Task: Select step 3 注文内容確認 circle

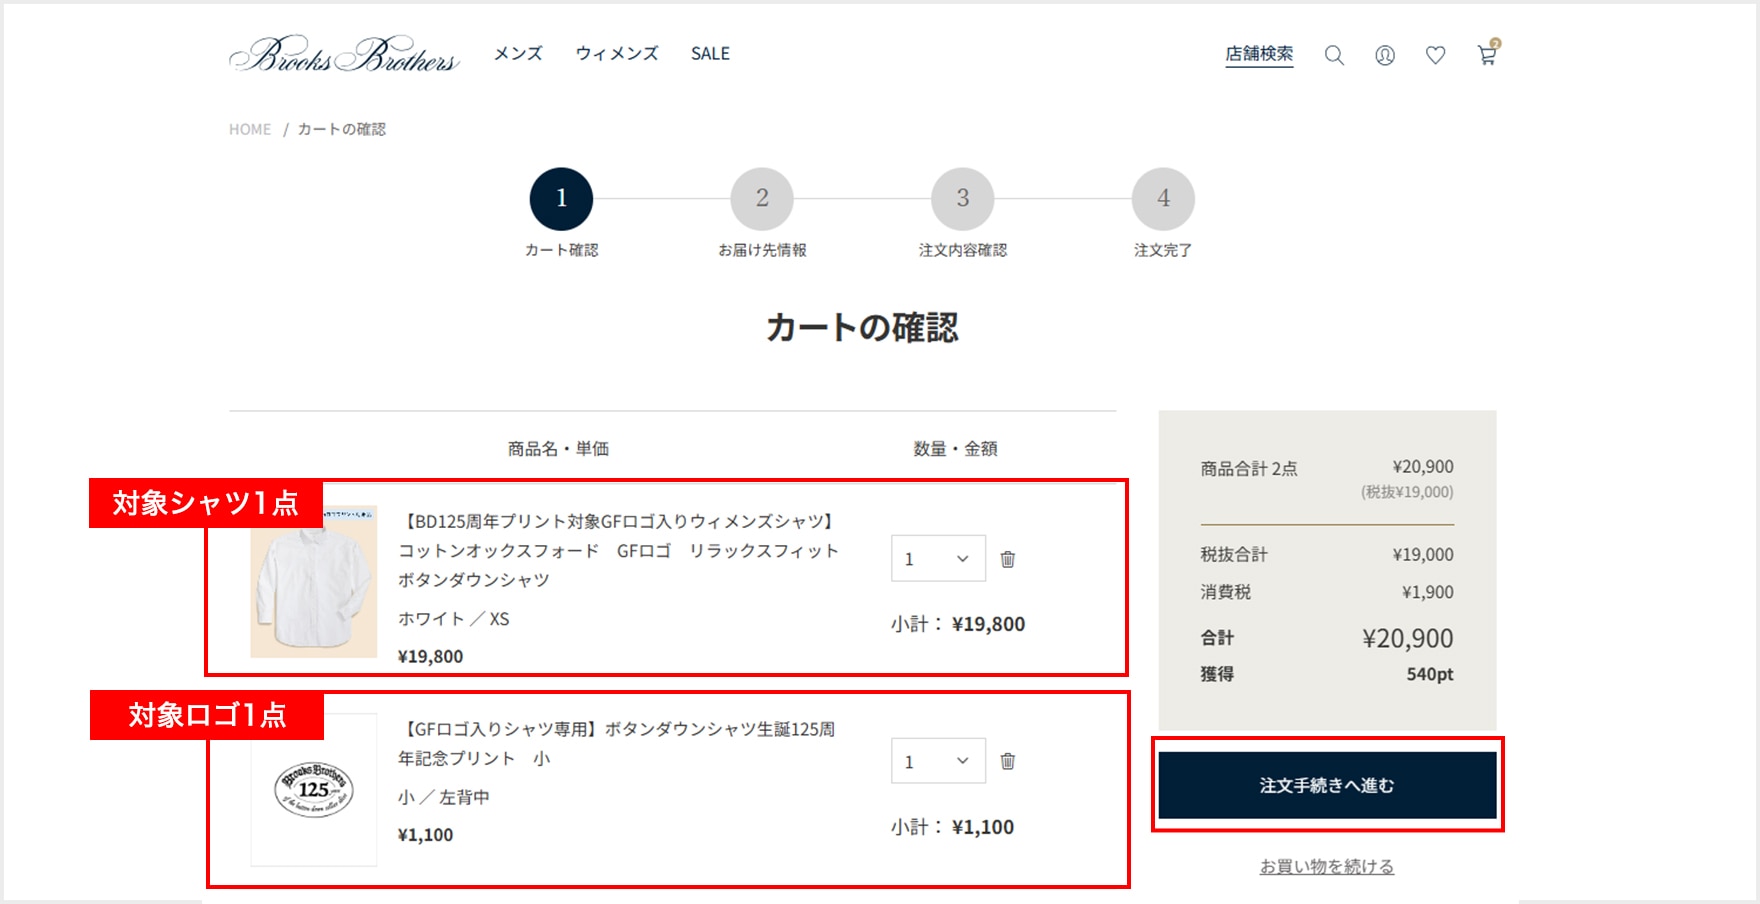Action: 963,199
